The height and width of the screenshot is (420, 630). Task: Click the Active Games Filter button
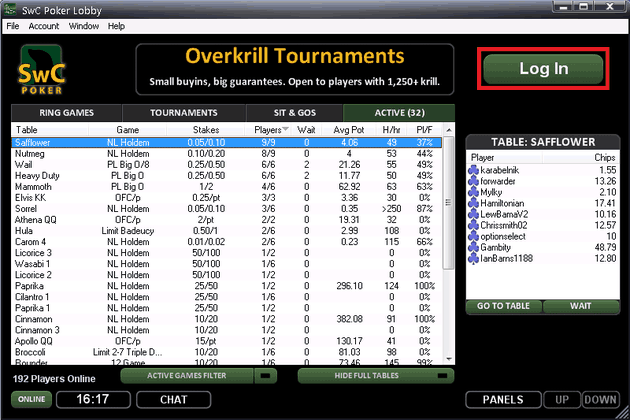click(x=187, y=376)
